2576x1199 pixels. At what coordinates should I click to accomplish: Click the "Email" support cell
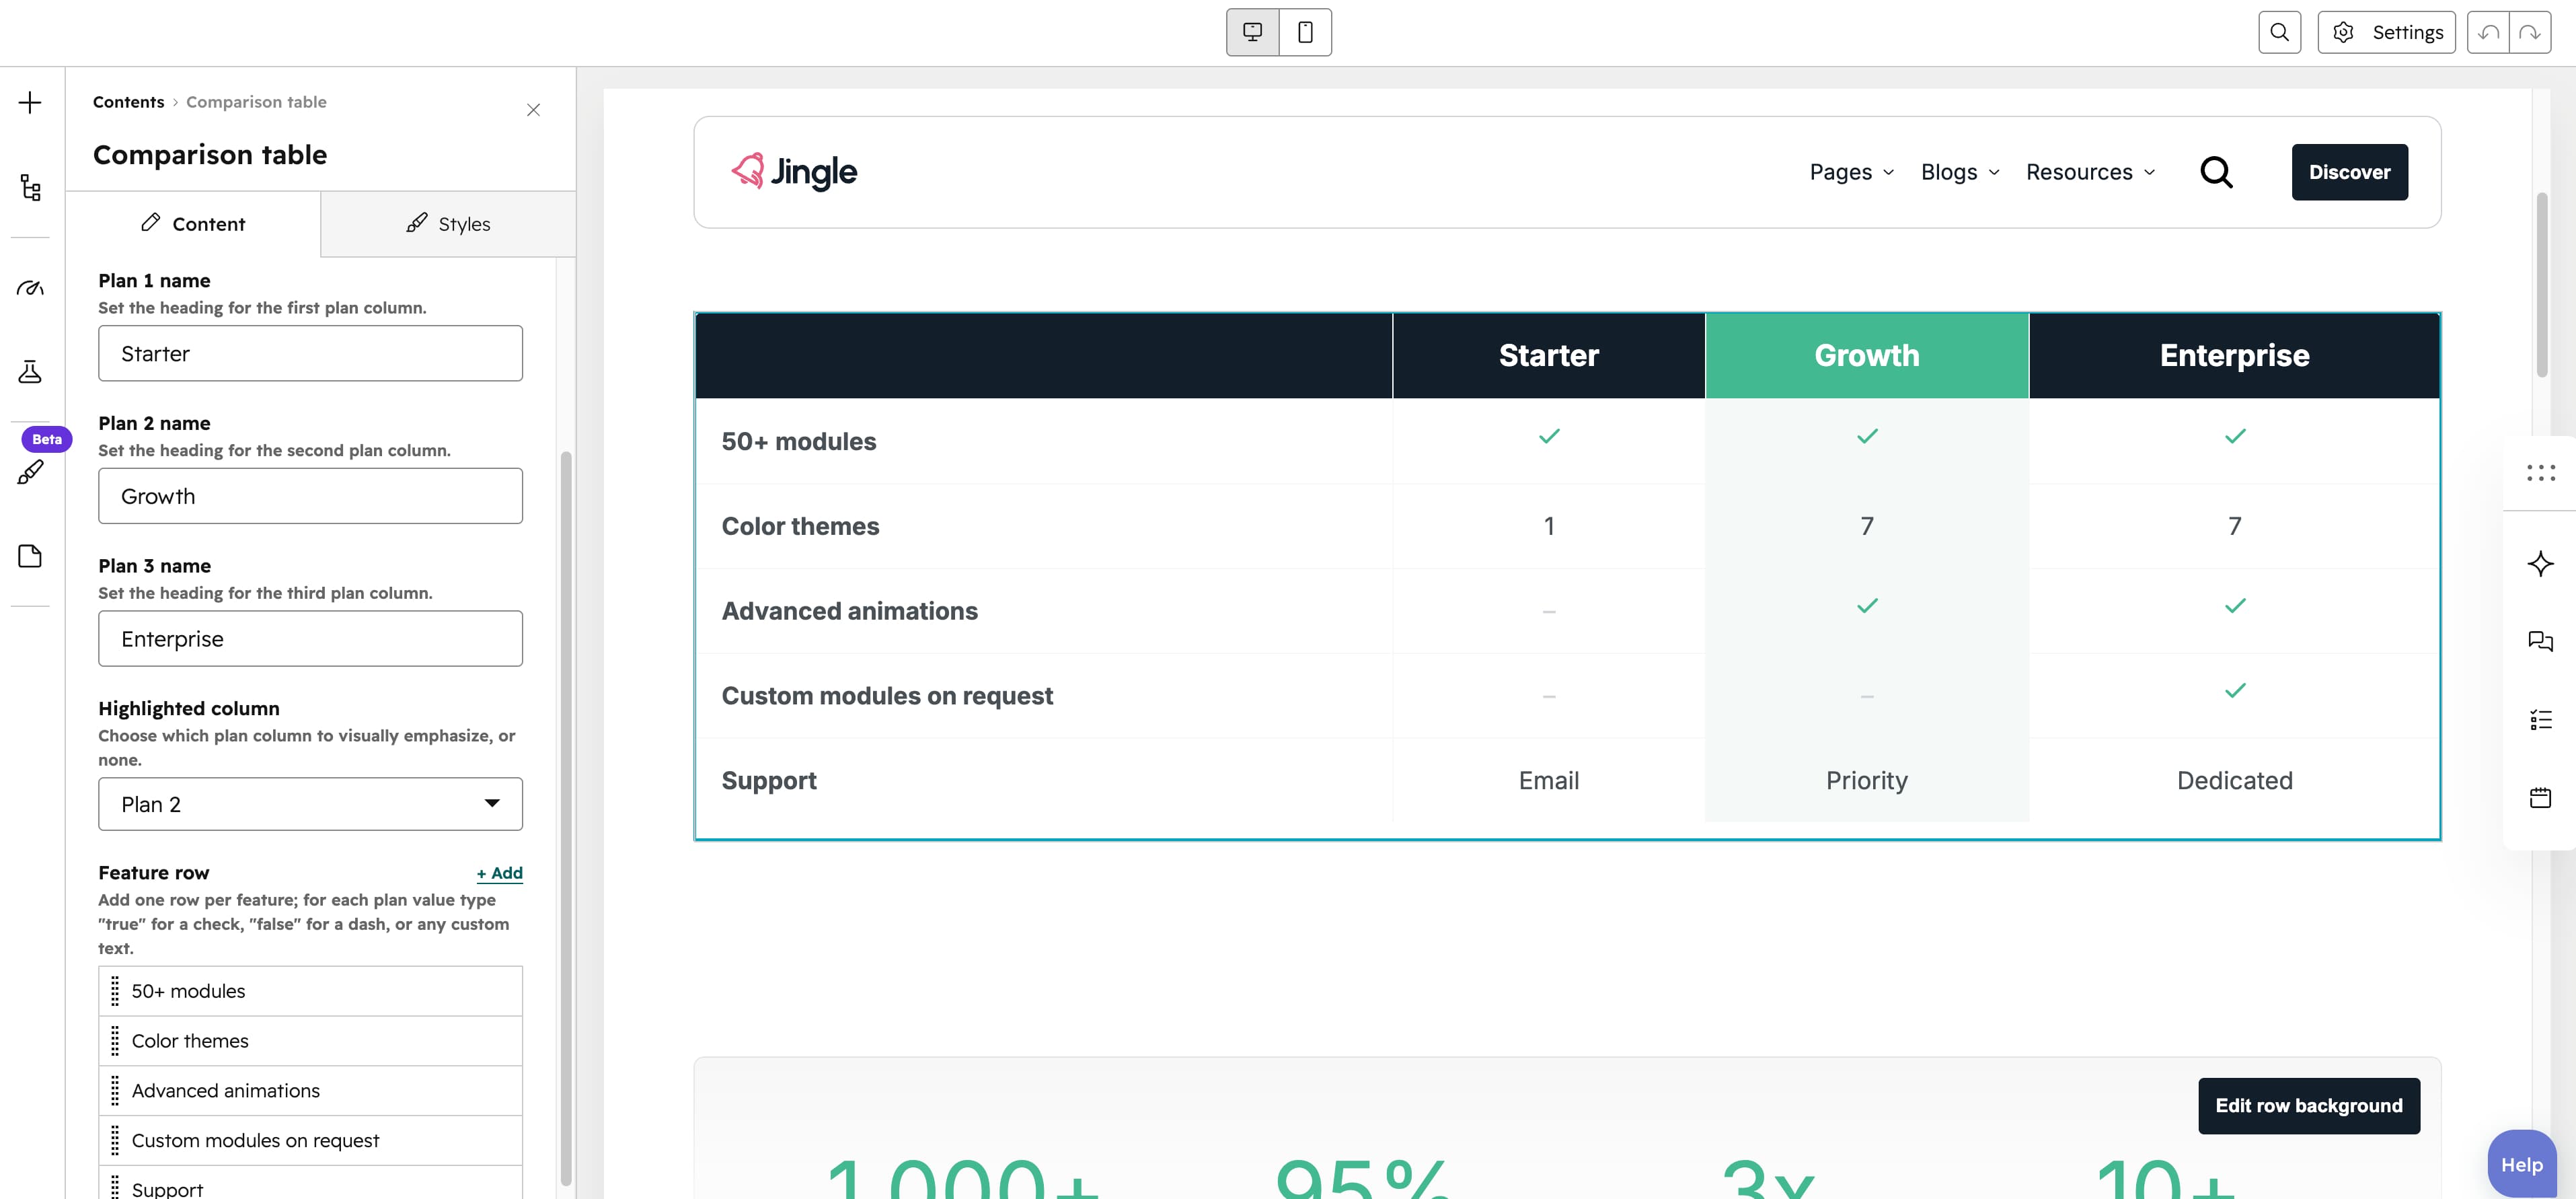coord(1548,781)
